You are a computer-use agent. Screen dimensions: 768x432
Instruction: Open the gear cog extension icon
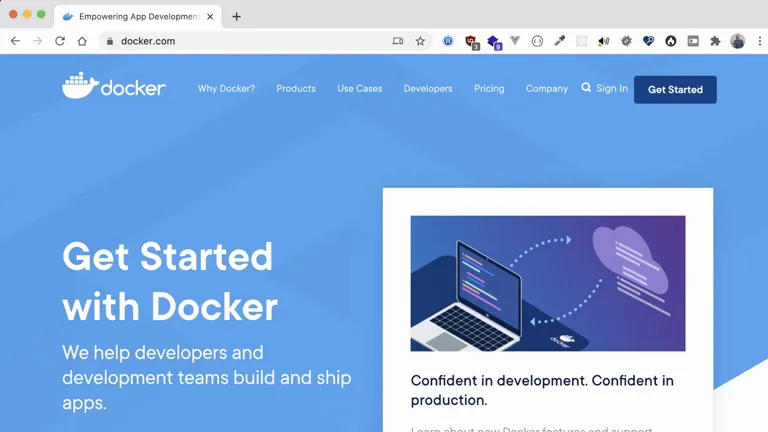(x=626, y=41)
